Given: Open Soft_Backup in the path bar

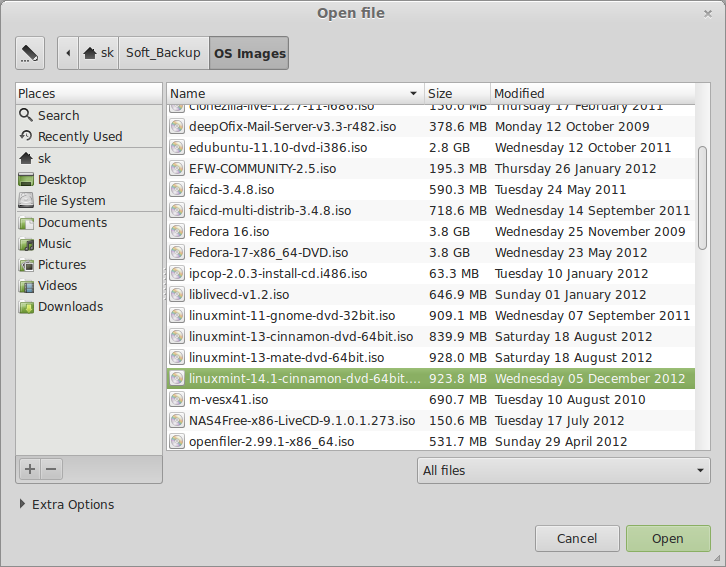Looking at the screenshot, I should coord(163,53).
